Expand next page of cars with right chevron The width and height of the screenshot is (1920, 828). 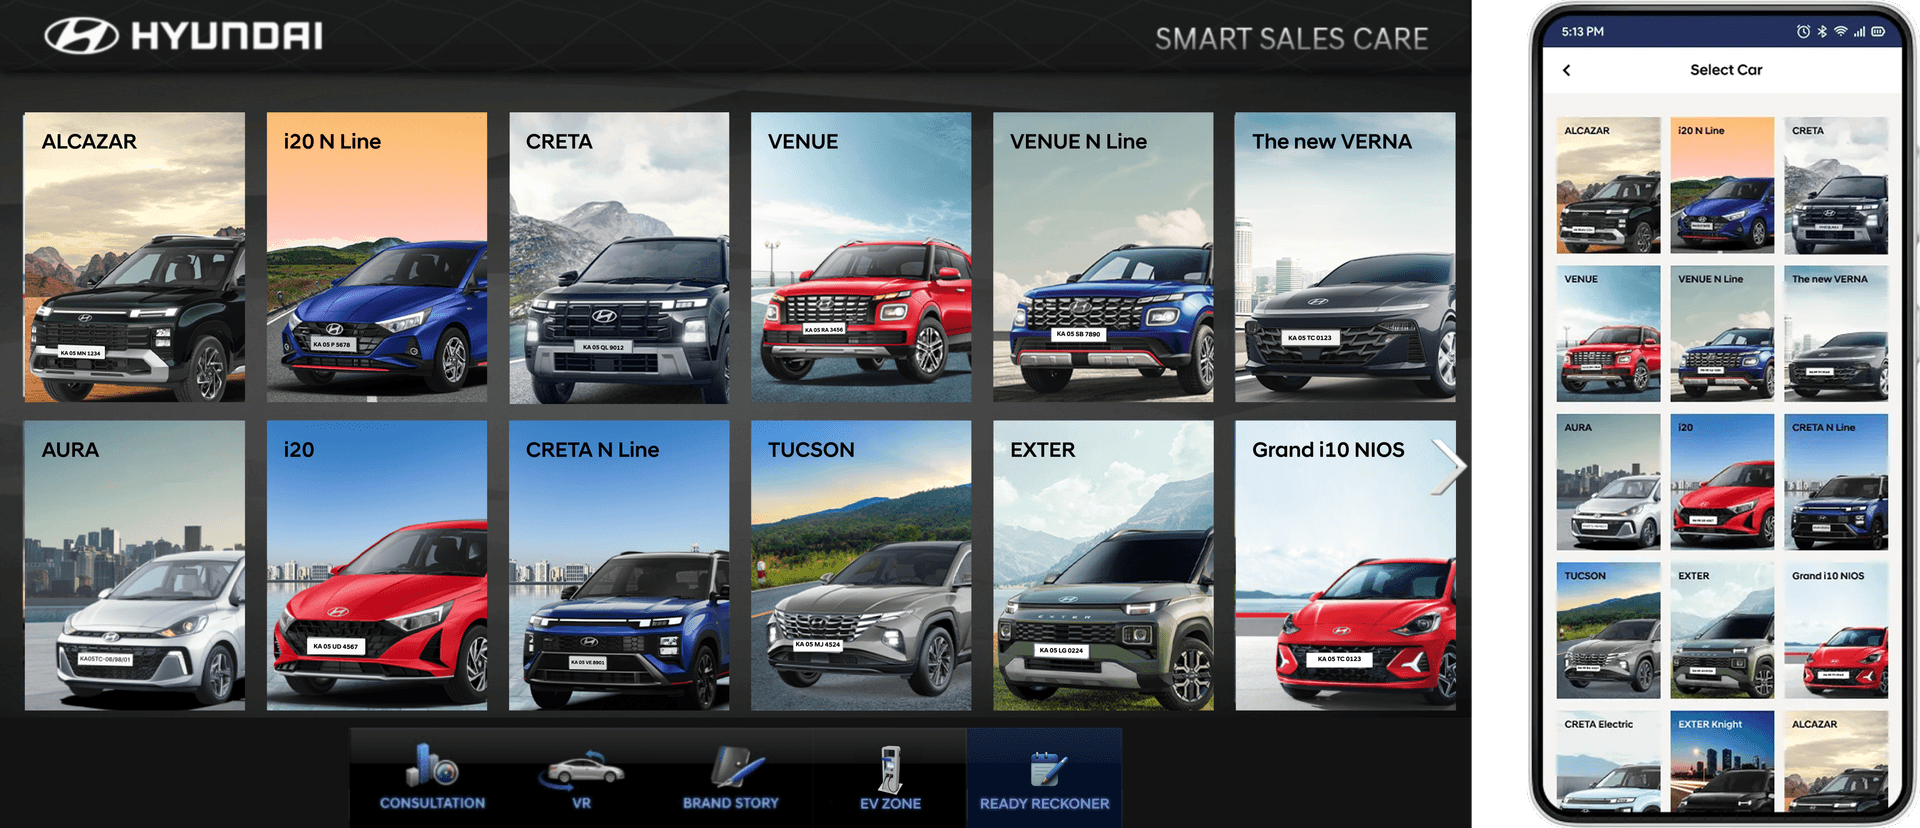pyautogui.click(x=1447, y=466)
